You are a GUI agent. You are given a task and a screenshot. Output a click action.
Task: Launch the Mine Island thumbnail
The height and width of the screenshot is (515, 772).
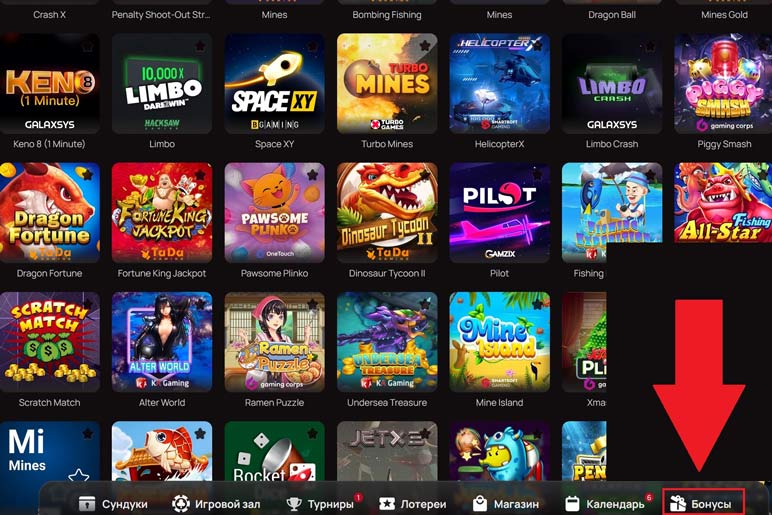point(499,342)
